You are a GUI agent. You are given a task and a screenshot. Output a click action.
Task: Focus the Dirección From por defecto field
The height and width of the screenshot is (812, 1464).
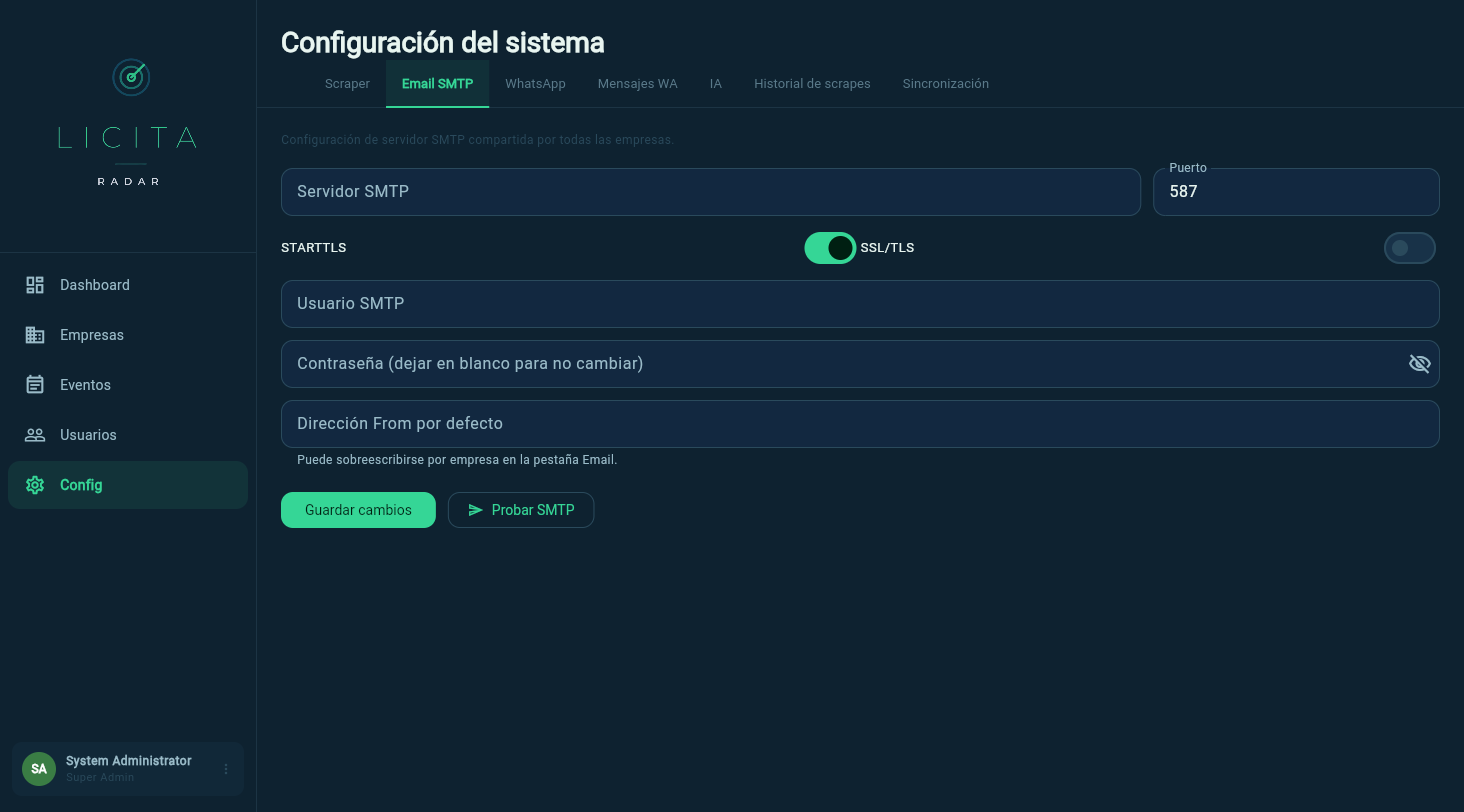click(x=860, y=424)
